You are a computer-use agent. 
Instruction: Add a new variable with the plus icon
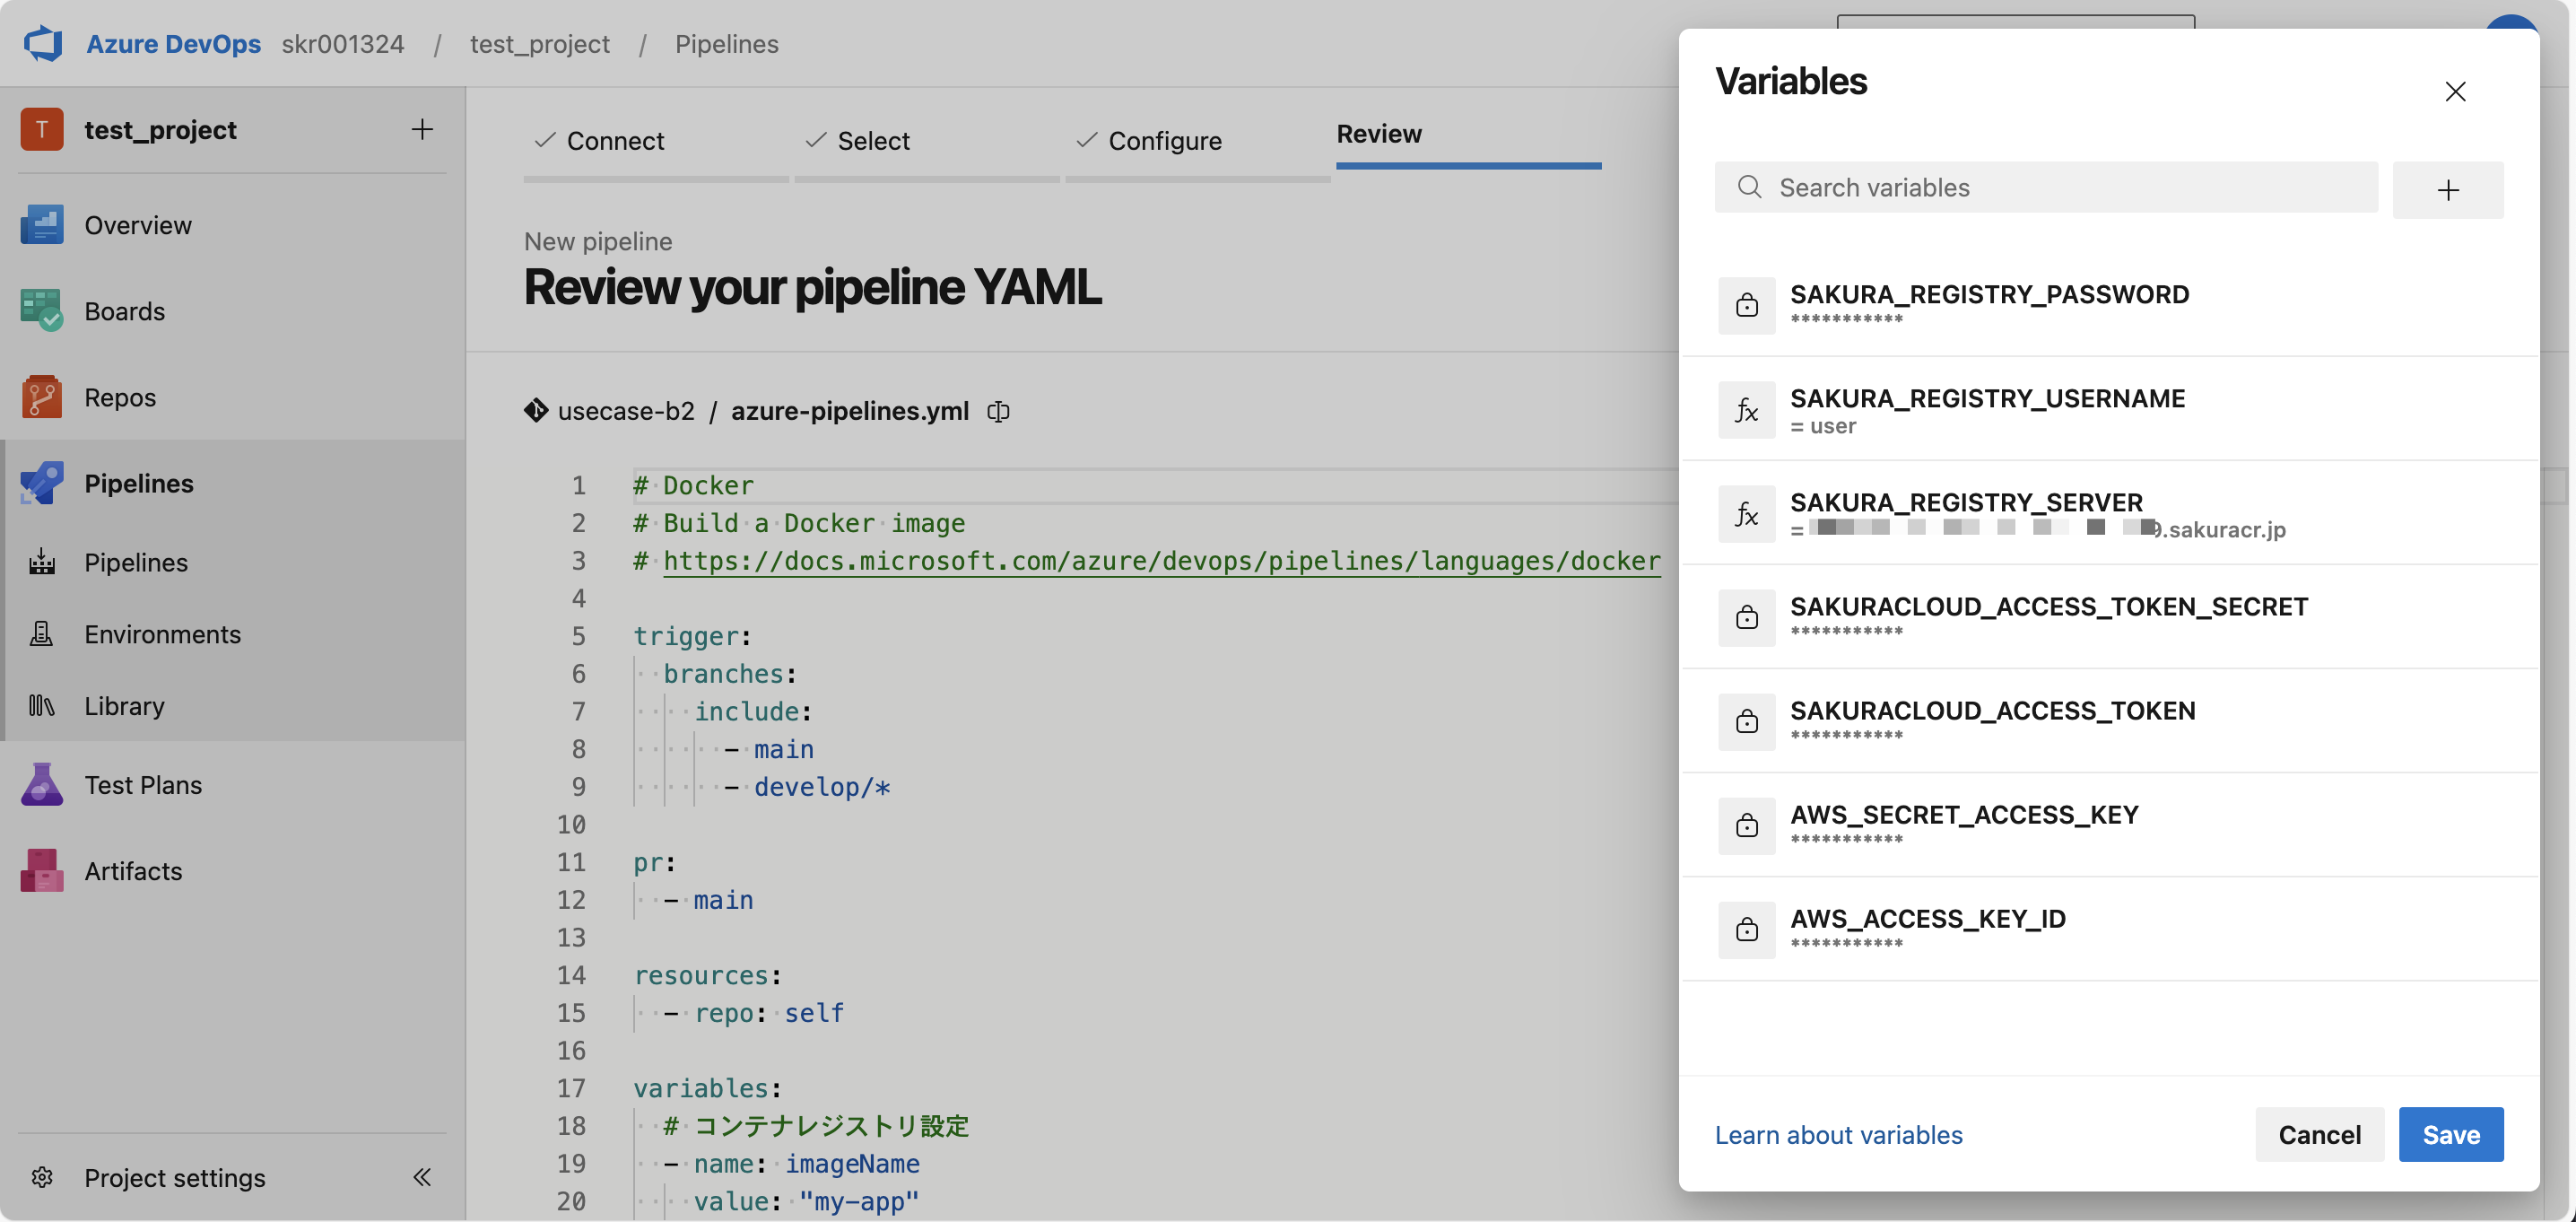(2448, 189)
